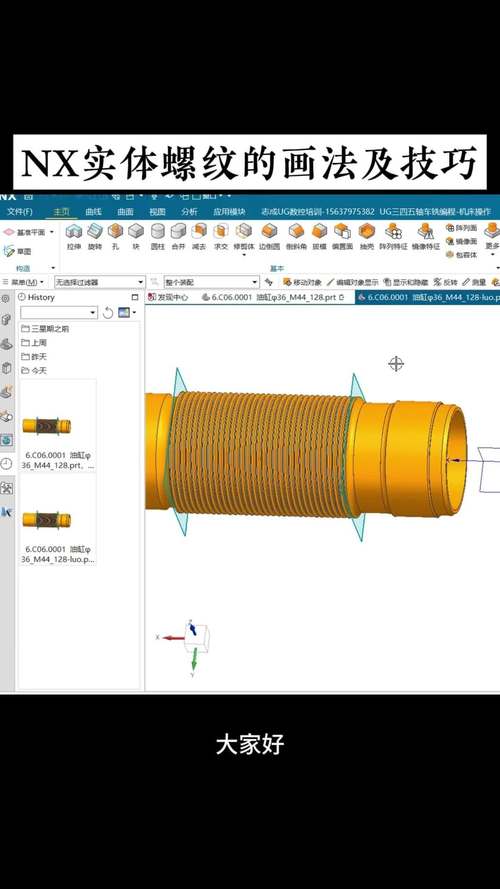500x889 pixels.
Task: Open the 整个装配 scope dropdown
Action: pyautogui.click(x=211, y=282)
